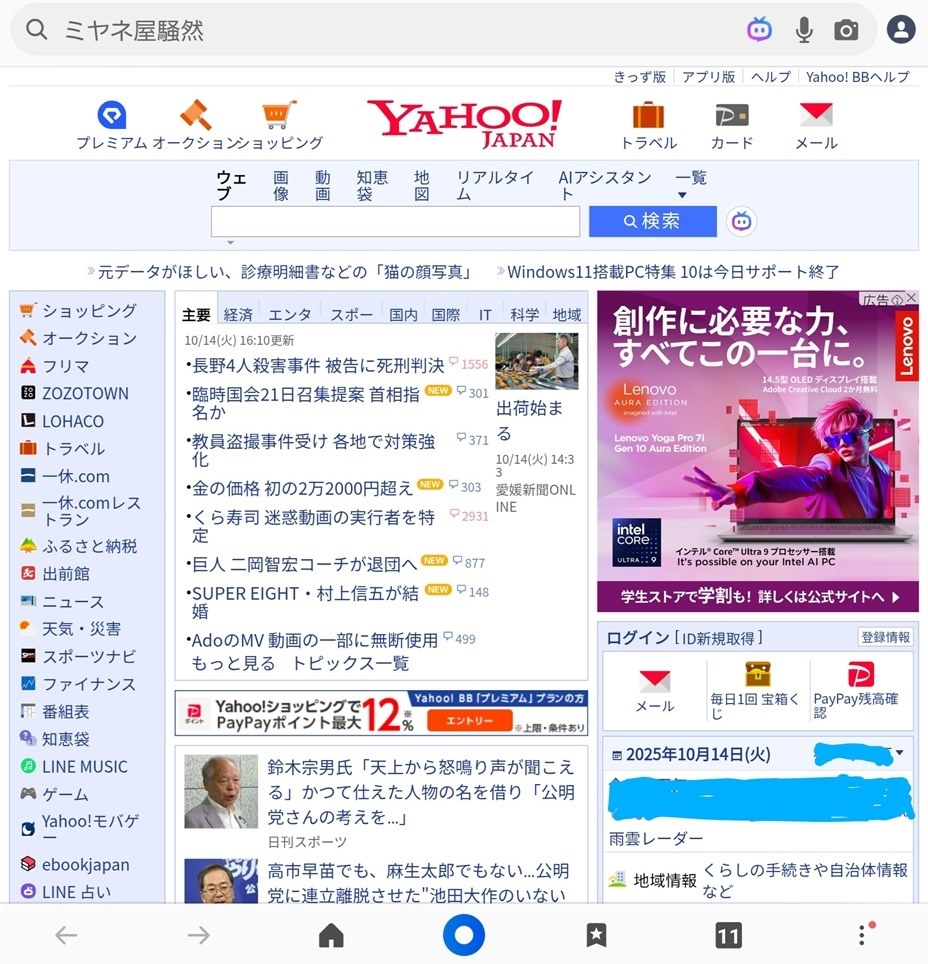Open the tab switcher showing 11 tabs
Viewport: 928px width, 964px height.
729,936
